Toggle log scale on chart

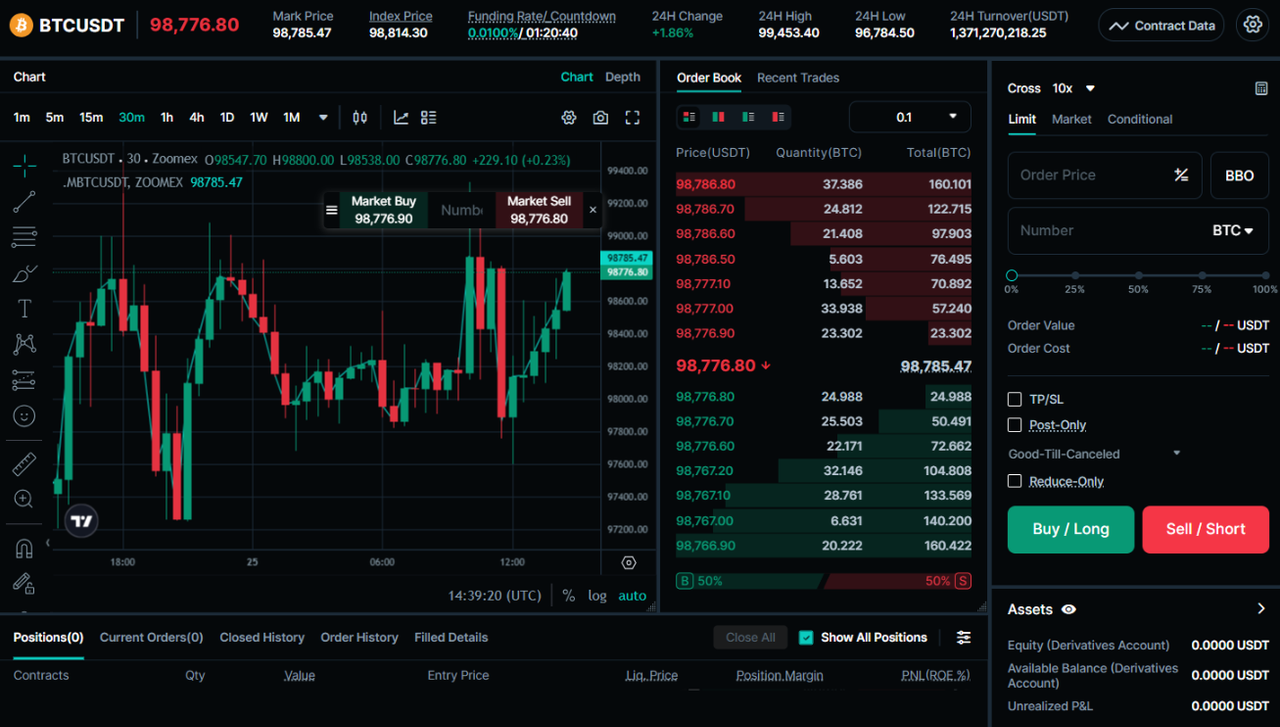tap(597, 595)
